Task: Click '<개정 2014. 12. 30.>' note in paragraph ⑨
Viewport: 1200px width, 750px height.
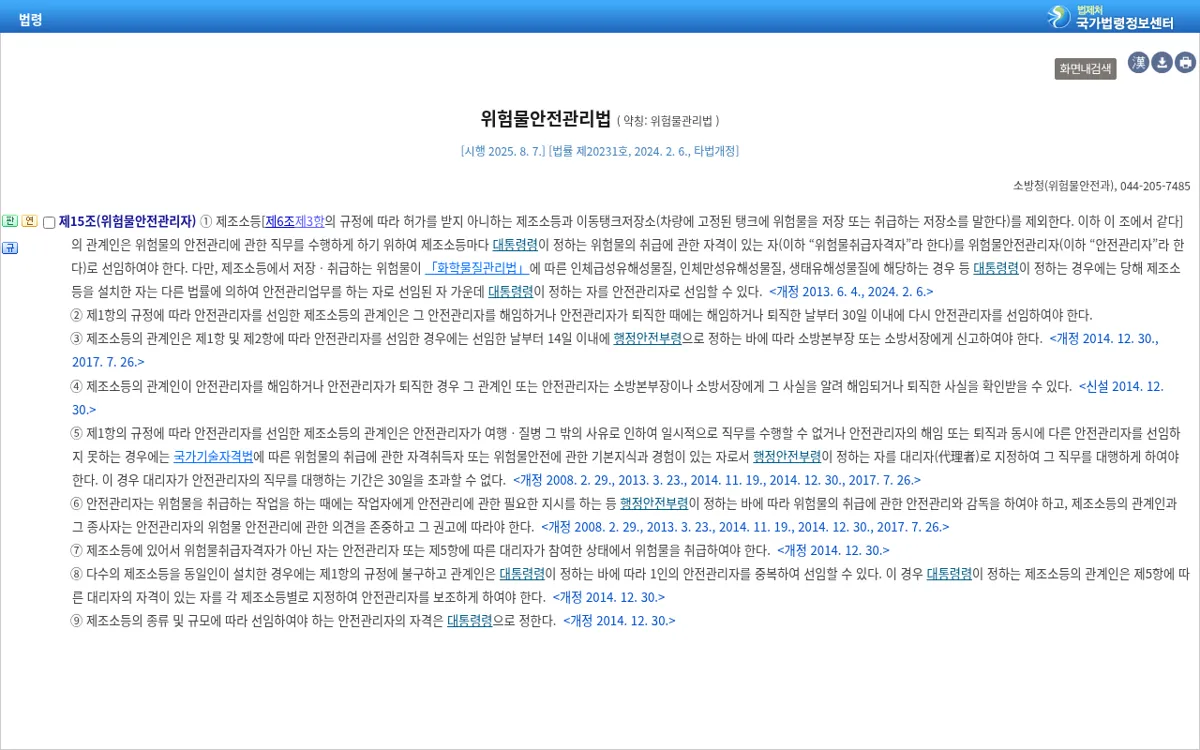Action: (x=619, y=621)
